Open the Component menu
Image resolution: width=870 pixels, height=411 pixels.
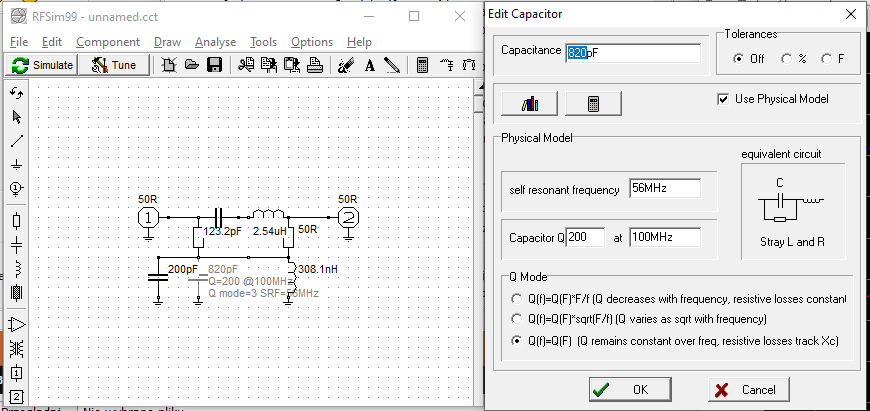coord(108,42)
